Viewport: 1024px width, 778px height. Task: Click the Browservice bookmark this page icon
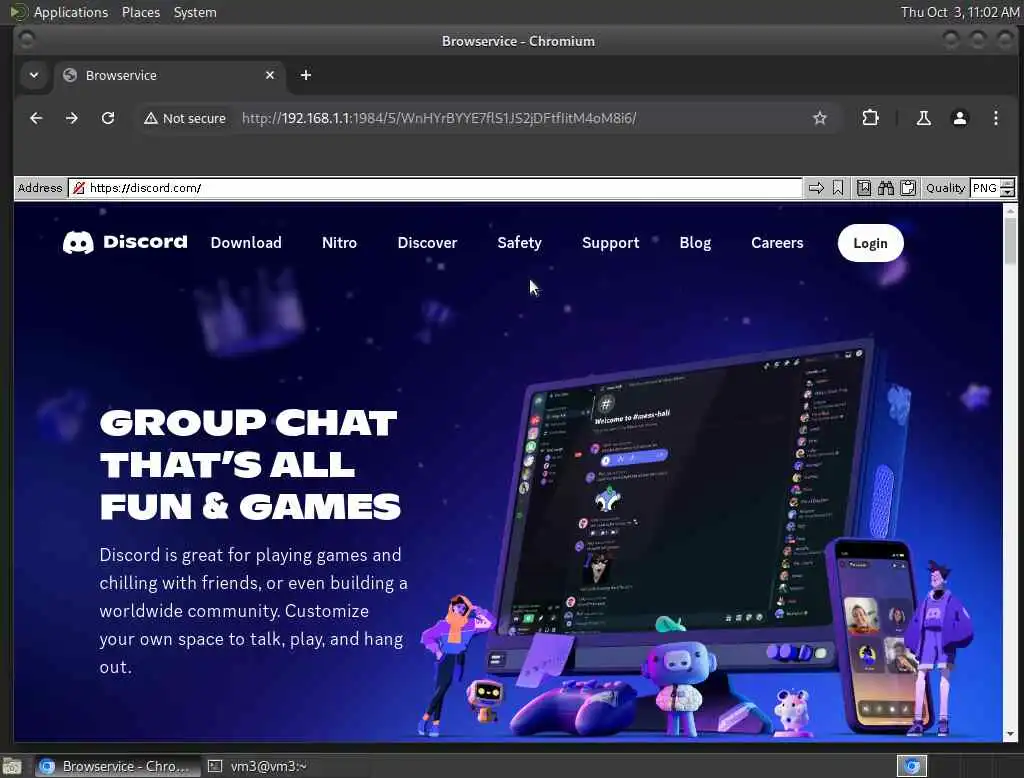838,188
